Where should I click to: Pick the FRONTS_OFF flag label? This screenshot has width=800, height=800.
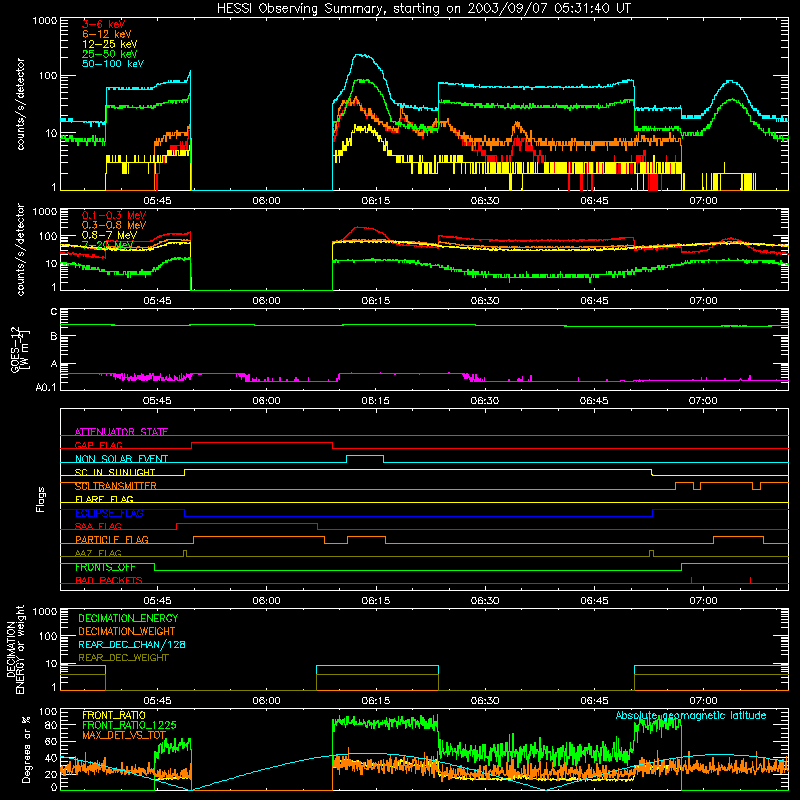(105, 567)
